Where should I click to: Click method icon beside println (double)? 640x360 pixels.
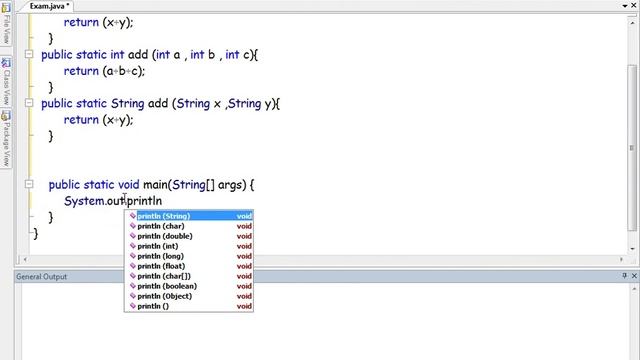[x=133, y=236]
